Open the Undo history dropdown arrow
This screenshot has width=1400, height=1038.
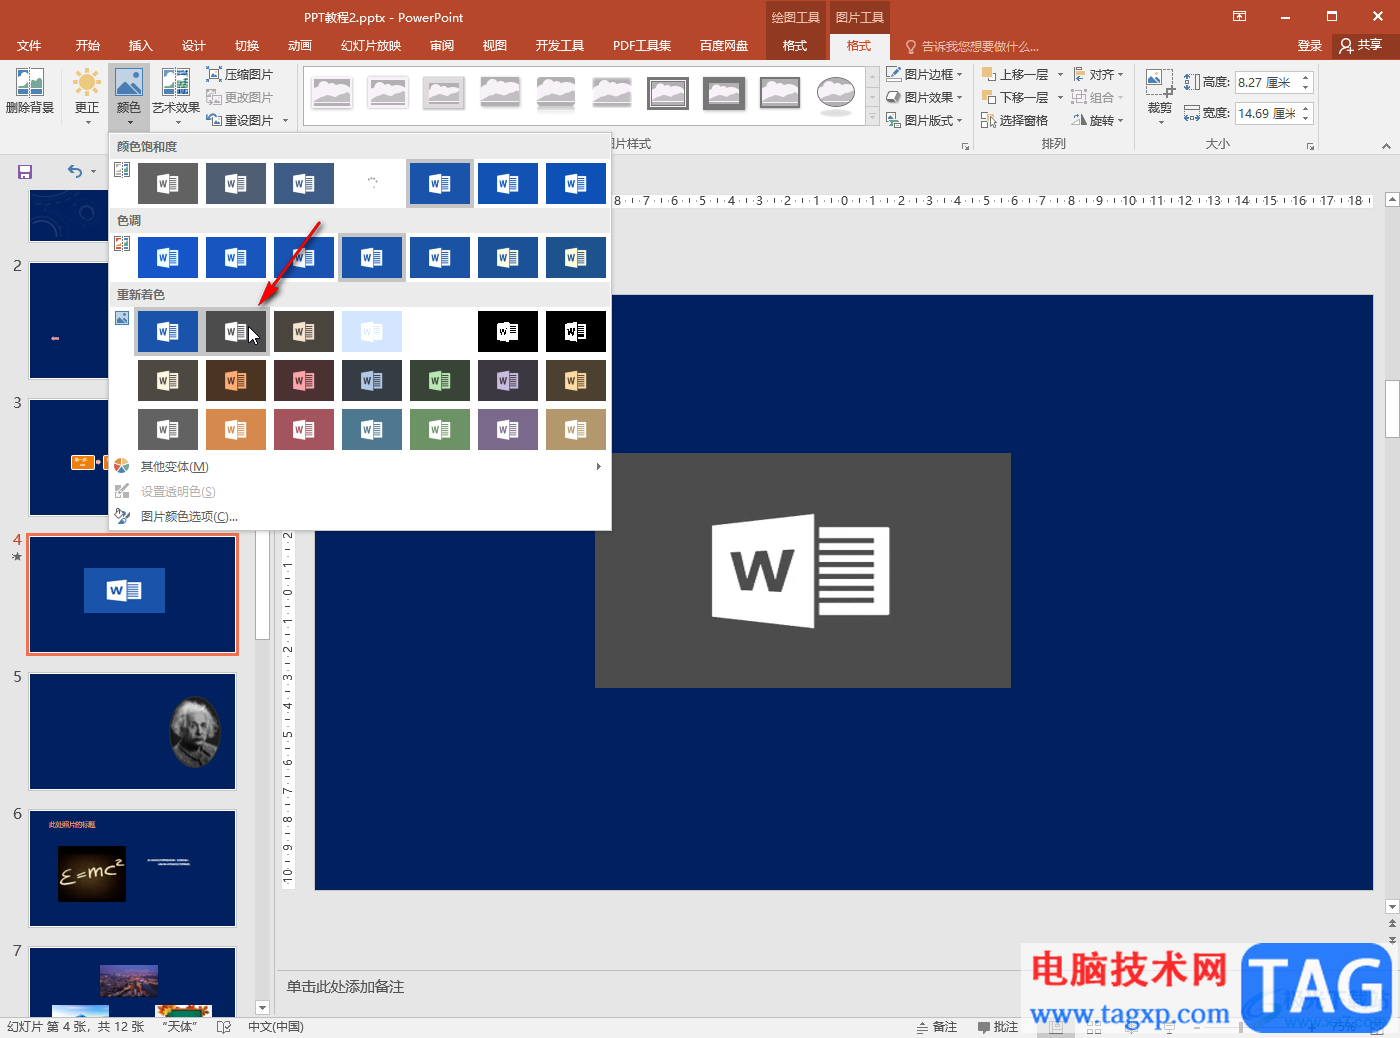click(94, 172)
